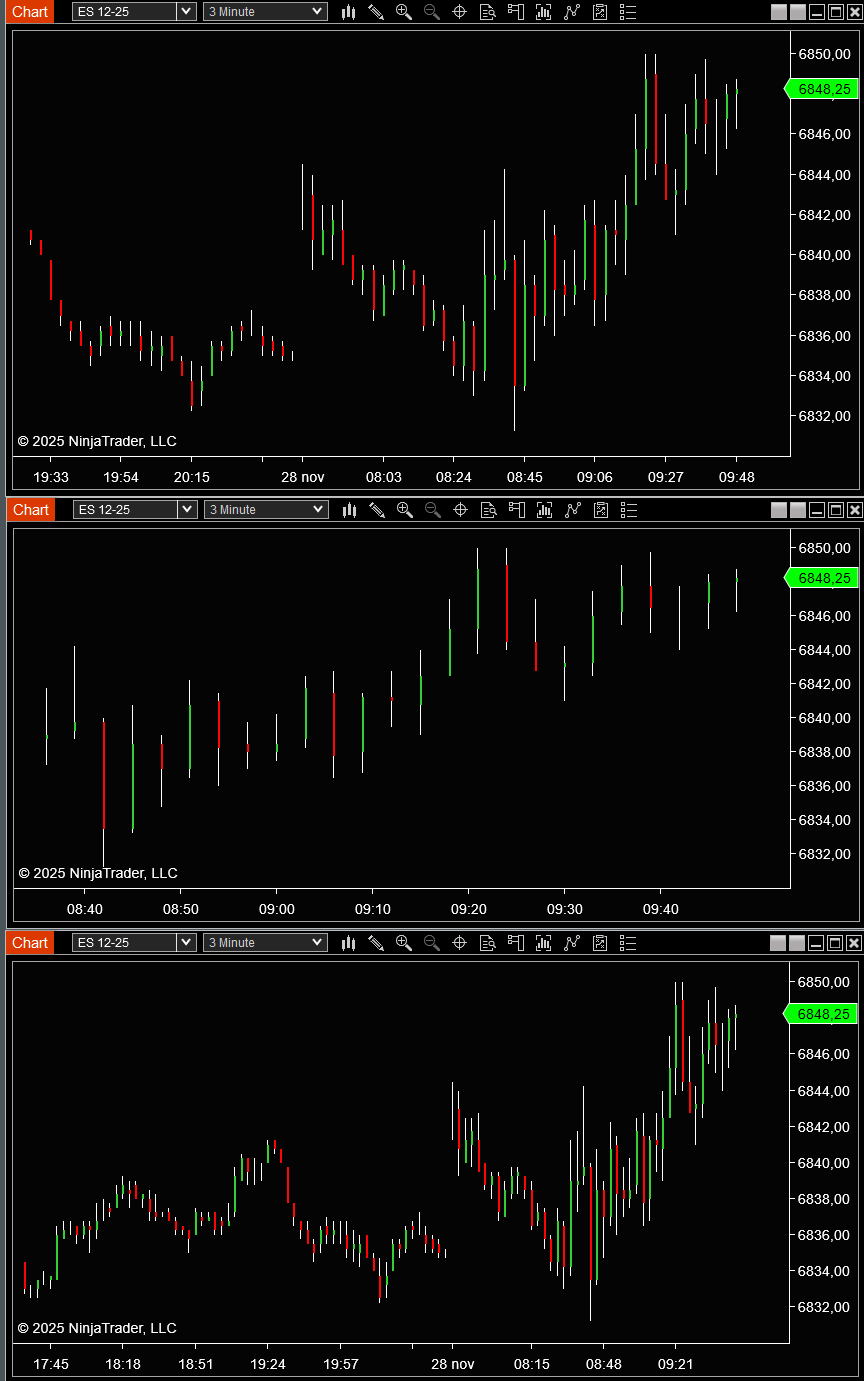Click zoom in magnifier in top chart
The height and width of the screenshot is (1381, 864).
coord(404,12)
